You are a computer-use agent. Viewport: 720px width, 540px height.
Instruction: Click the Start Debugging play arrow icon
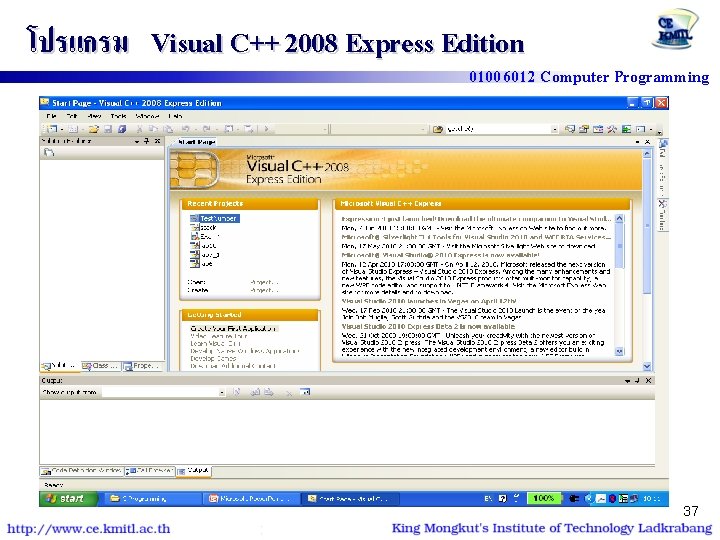click(x=266, y=129)
